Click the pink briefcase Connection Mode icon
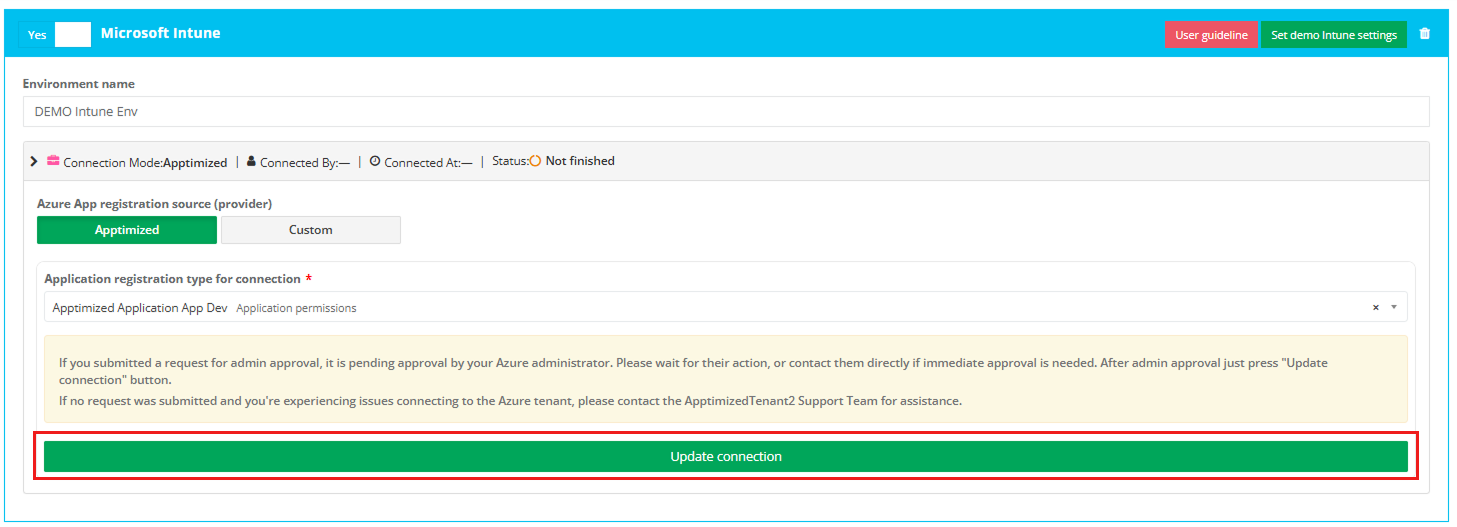Screen dimensions: 1457x527 click(53, 161)
